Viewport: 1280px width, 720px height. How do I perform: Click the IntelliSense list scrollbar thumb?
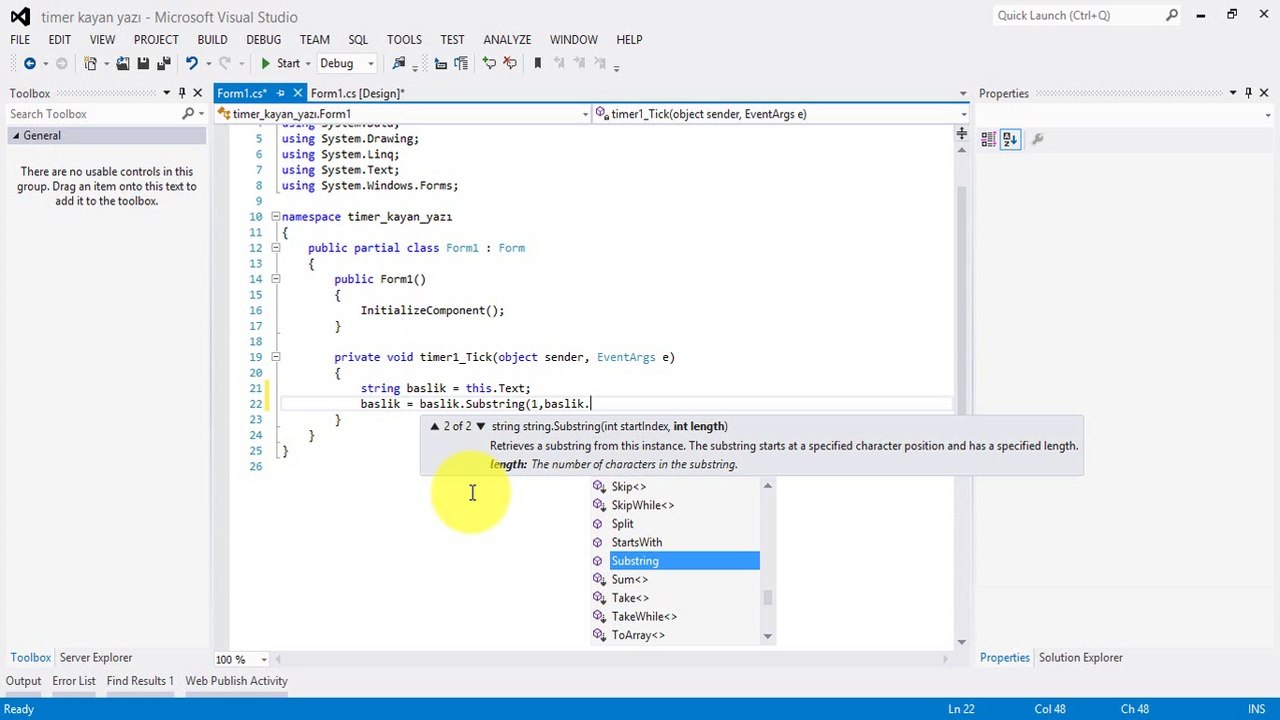(x=768, y=598)
